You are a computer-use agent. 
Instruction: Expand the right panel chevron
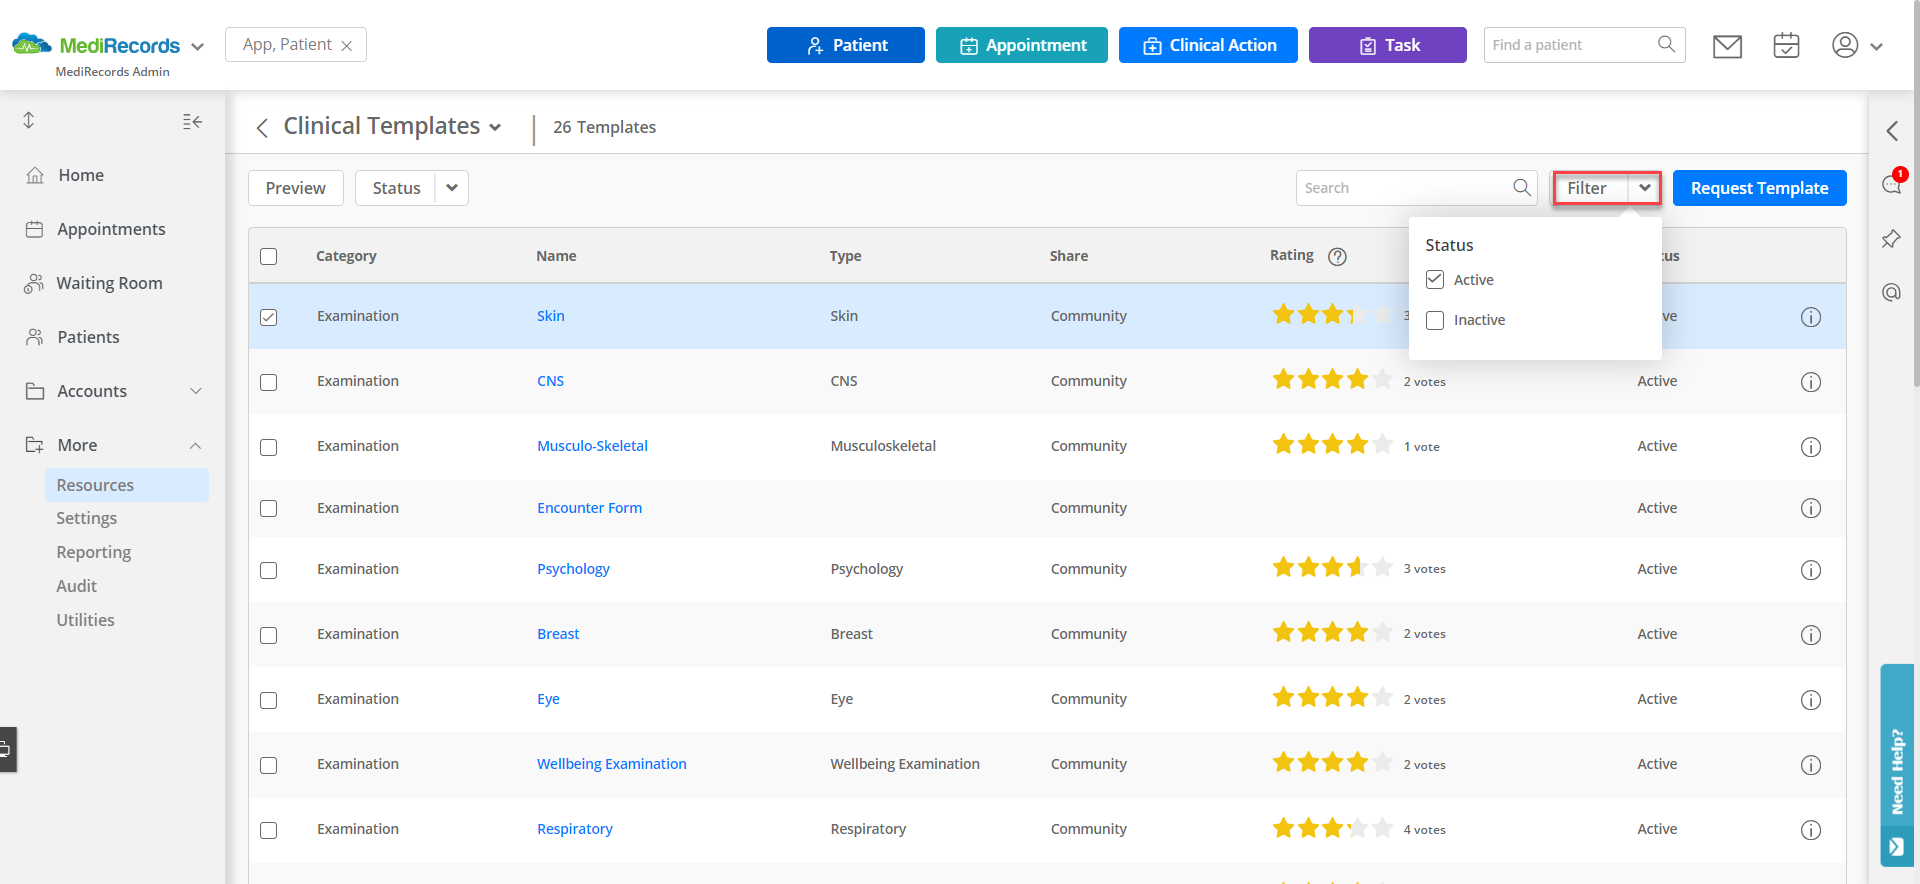1892,131
